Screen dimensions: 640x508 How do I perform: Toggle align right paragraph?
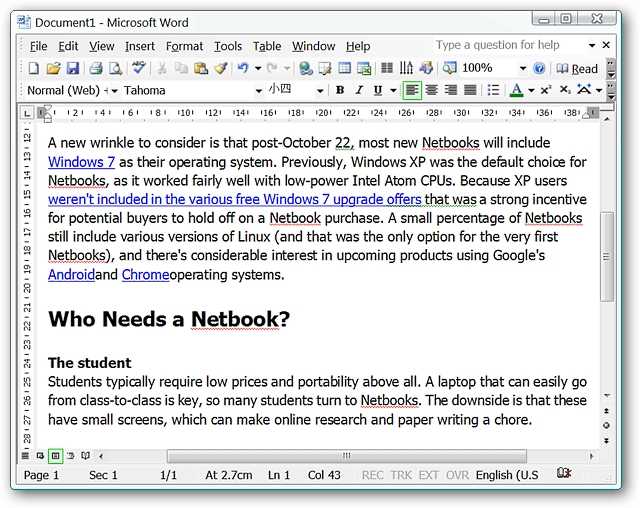[x=451, y=90]
